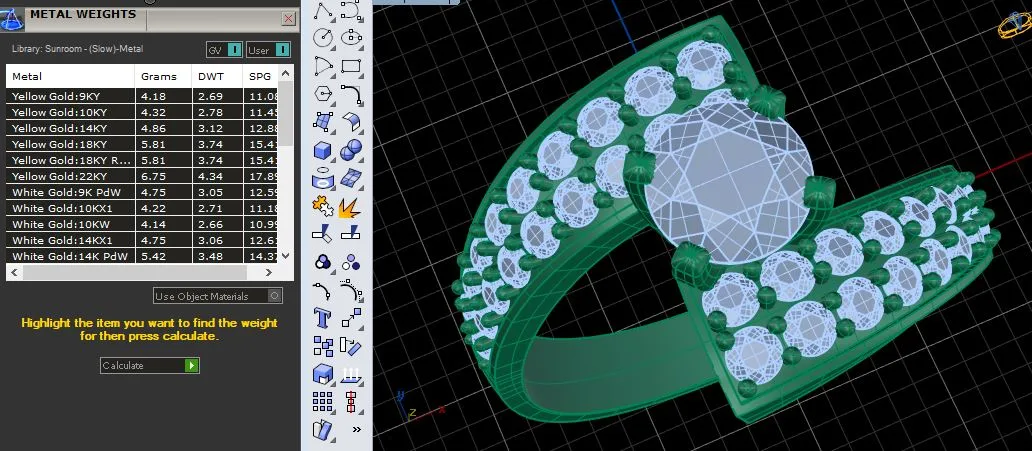Select the Rotate tool
The image size is (1032, 451).
(351, 346)
